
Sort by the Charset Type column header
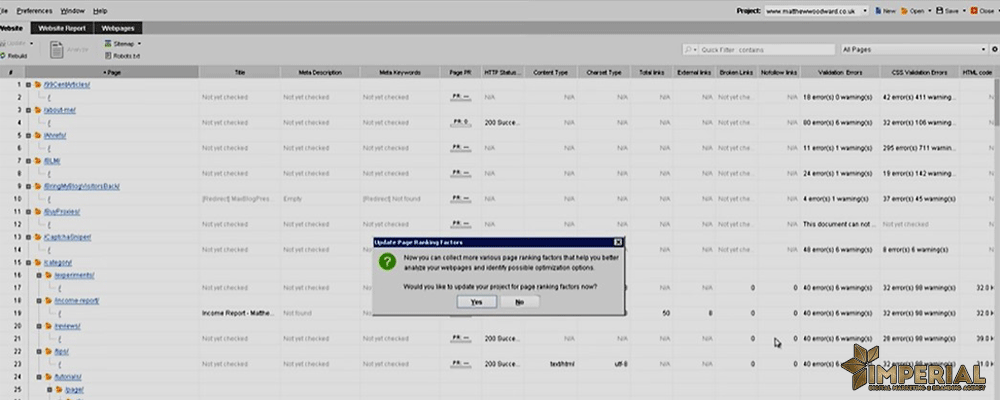coord(603,72)
